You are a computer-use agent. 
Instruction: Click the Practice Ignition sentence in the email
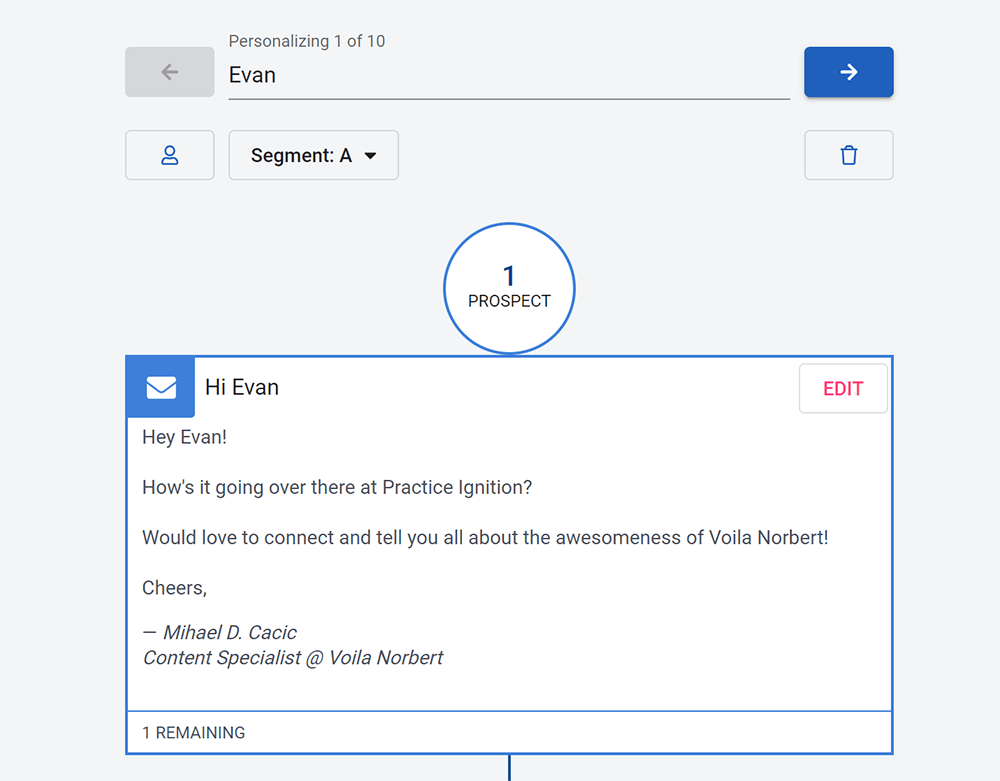pos(337,487)
